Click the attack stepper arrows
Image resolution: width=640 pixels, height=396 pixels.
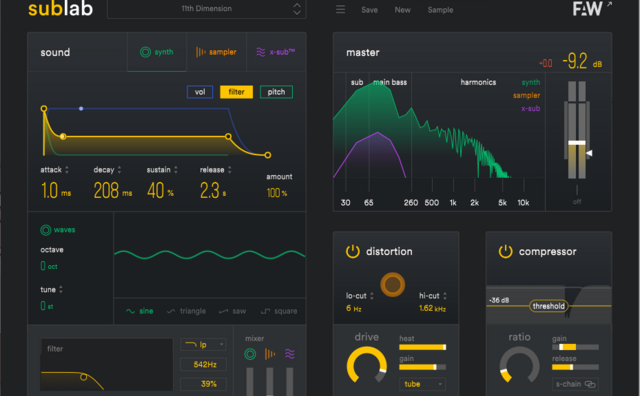pos(67,169)
